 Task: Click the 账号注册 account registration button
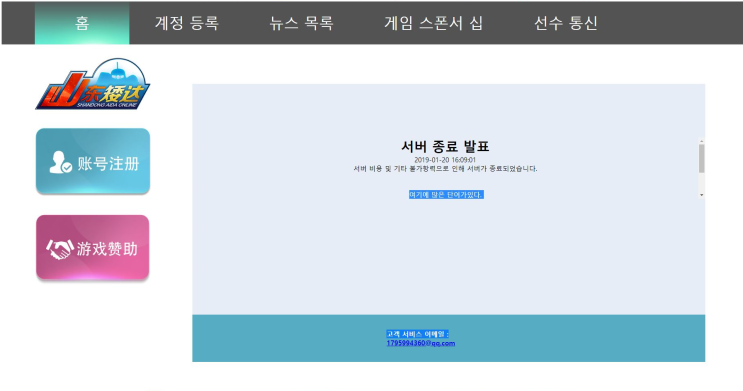click(93, 161)
